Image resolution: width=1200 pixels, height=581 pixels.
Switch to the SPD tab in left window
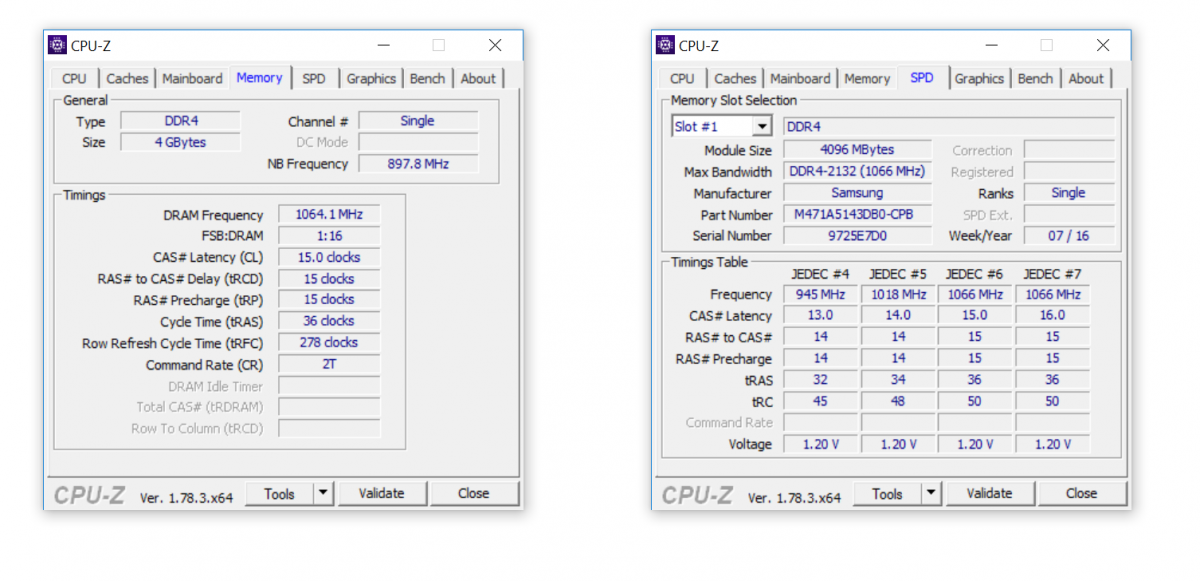tap(314, 78)
